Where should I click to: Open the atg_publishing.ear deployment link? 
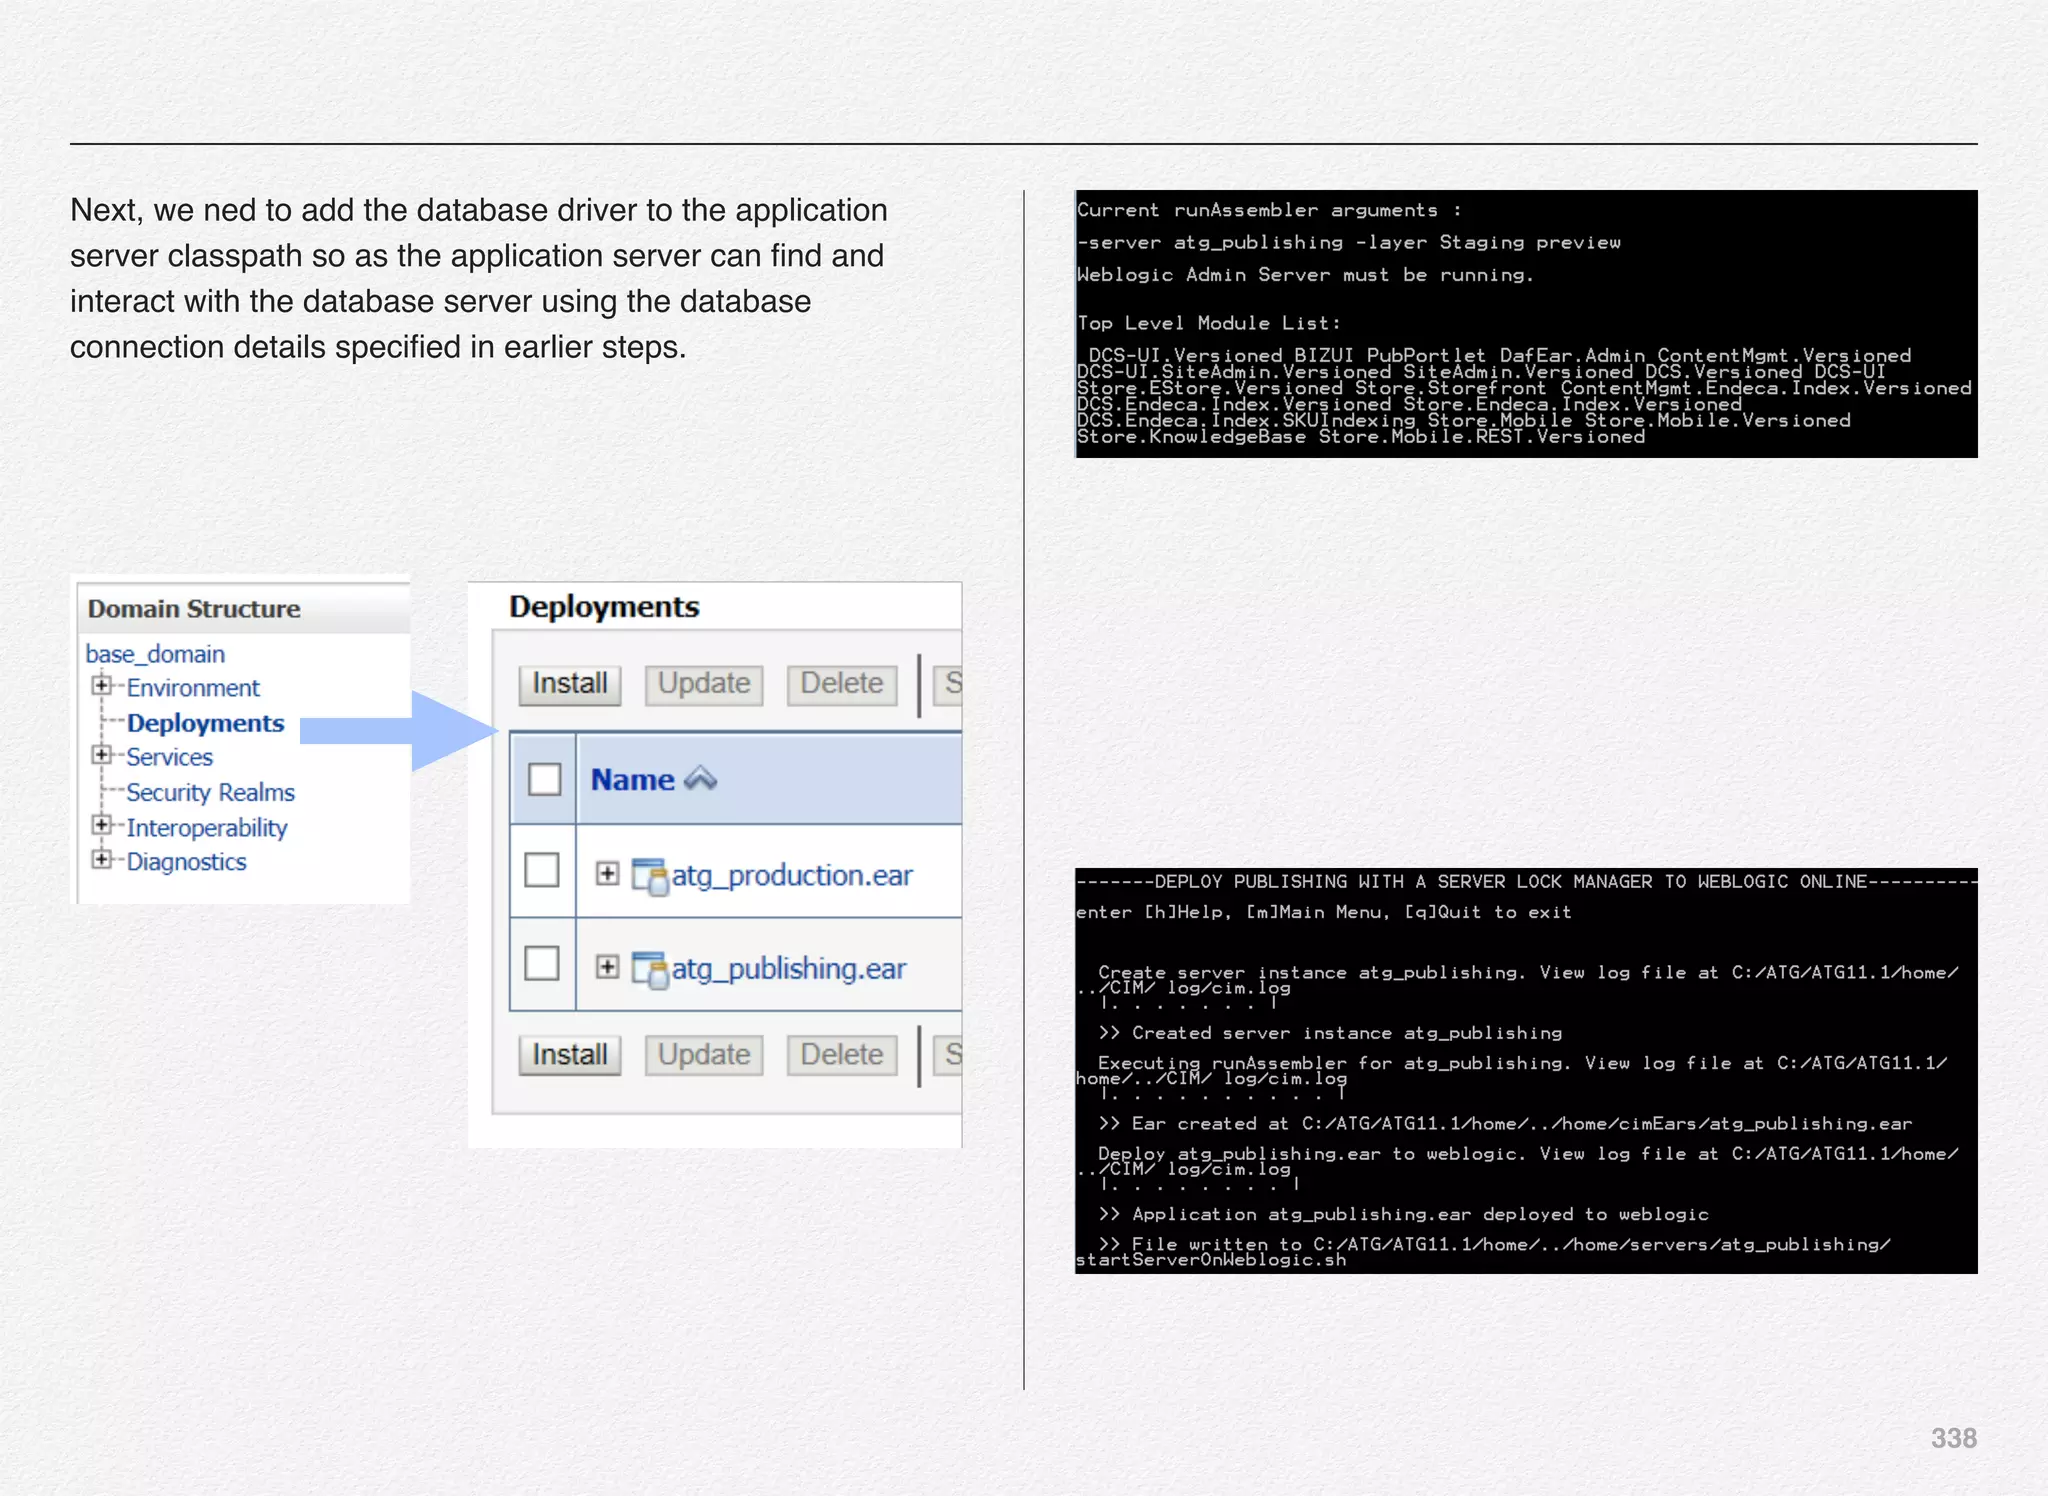[x=788, y=969]
